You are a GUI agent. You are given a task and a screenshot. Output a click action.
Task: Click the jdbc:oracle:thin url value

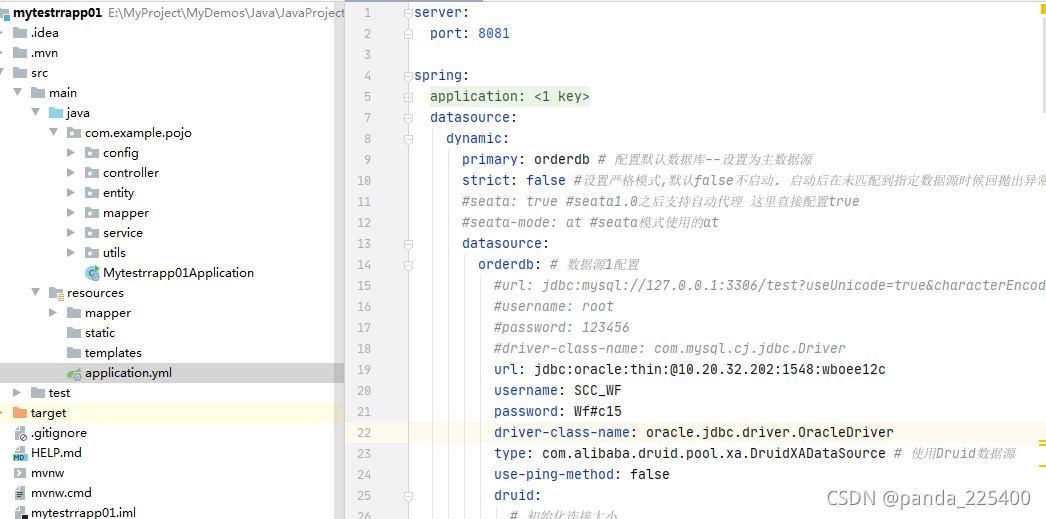click(709, 370)
